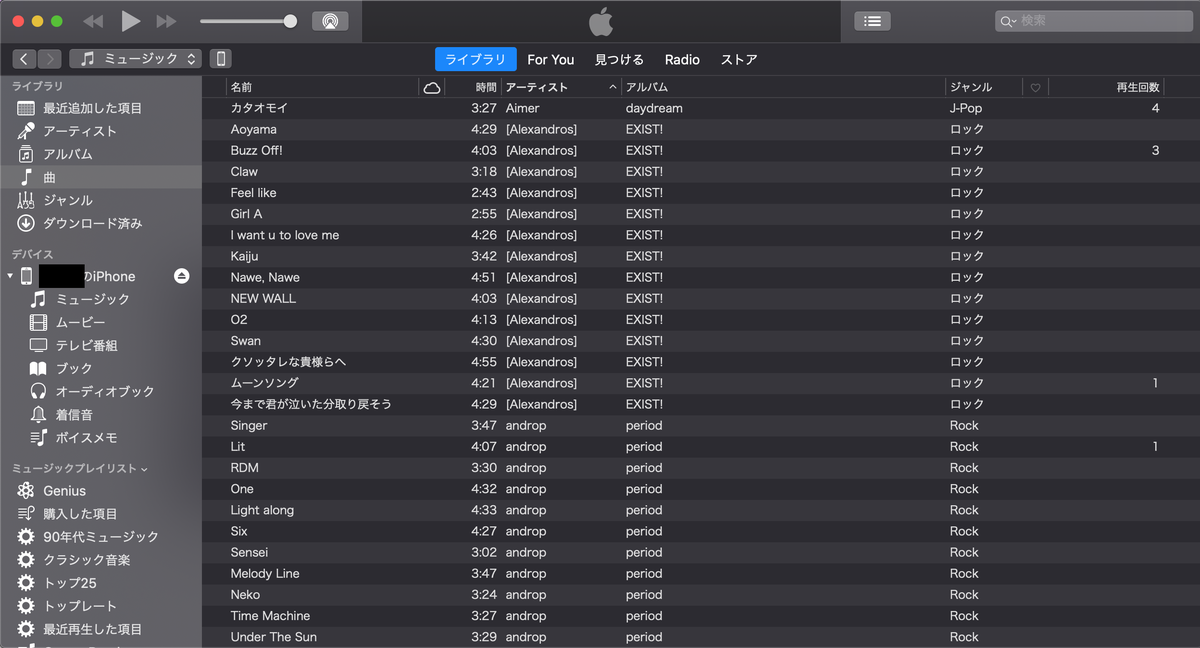Show the Up Next list button
1200x648 pixels.
coord(872,21)
